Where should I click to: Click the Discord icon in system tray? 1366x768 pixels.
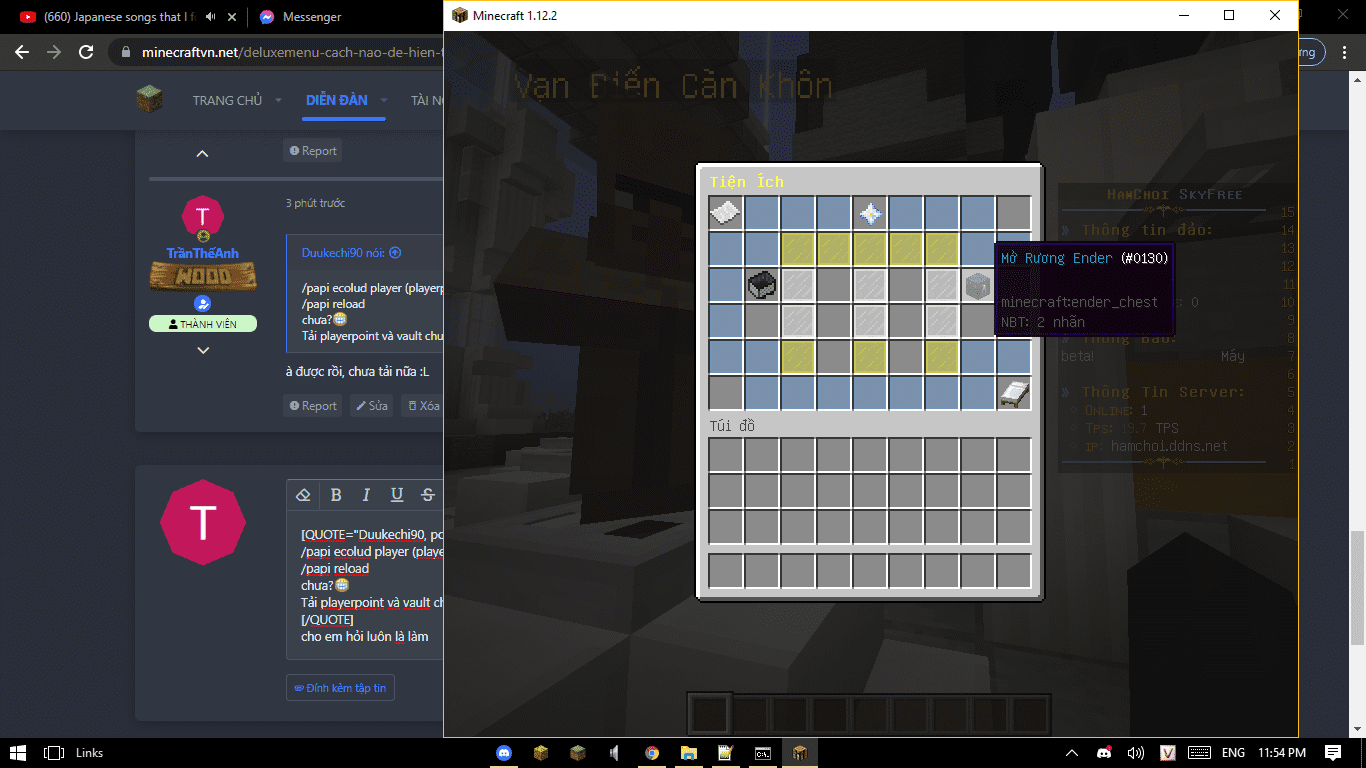pos(1104,753)
